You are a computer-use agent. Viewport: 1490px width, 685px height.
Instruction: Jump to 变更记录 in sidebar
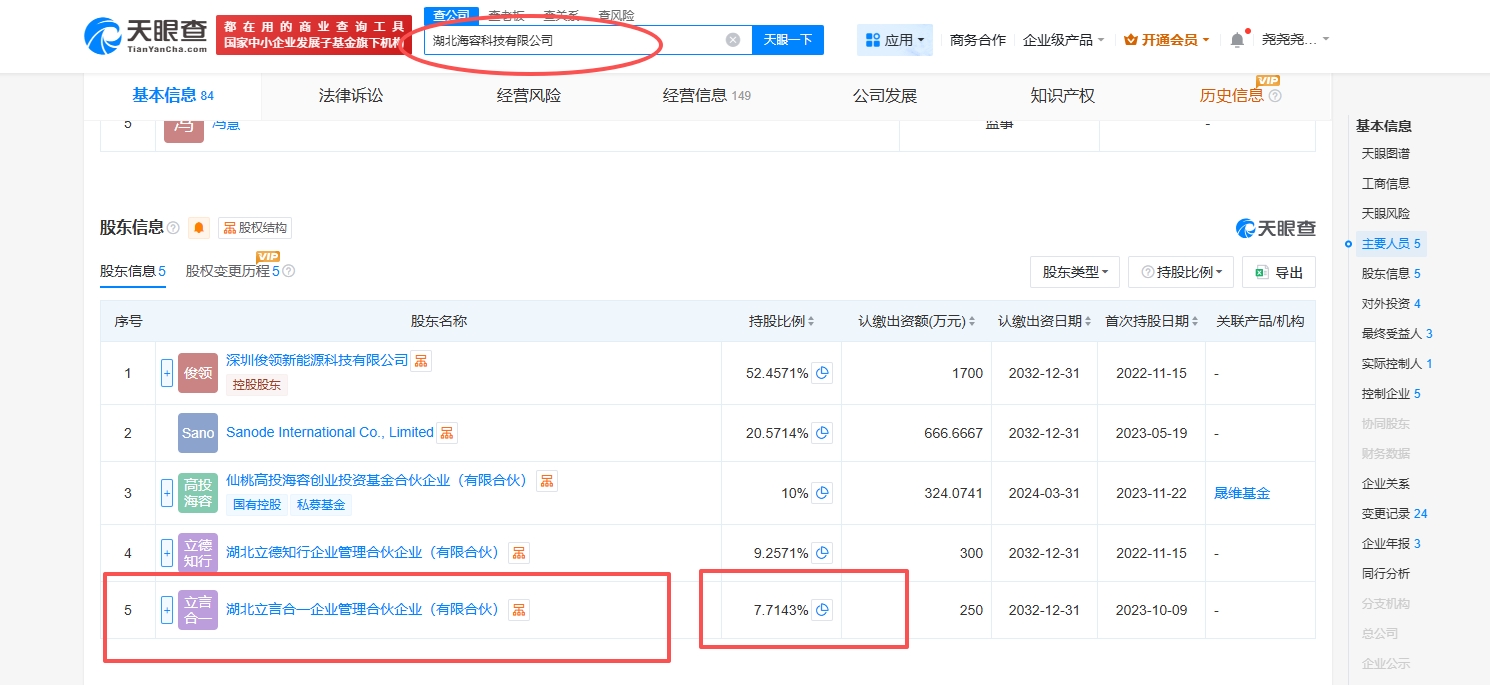point(1394,514)
